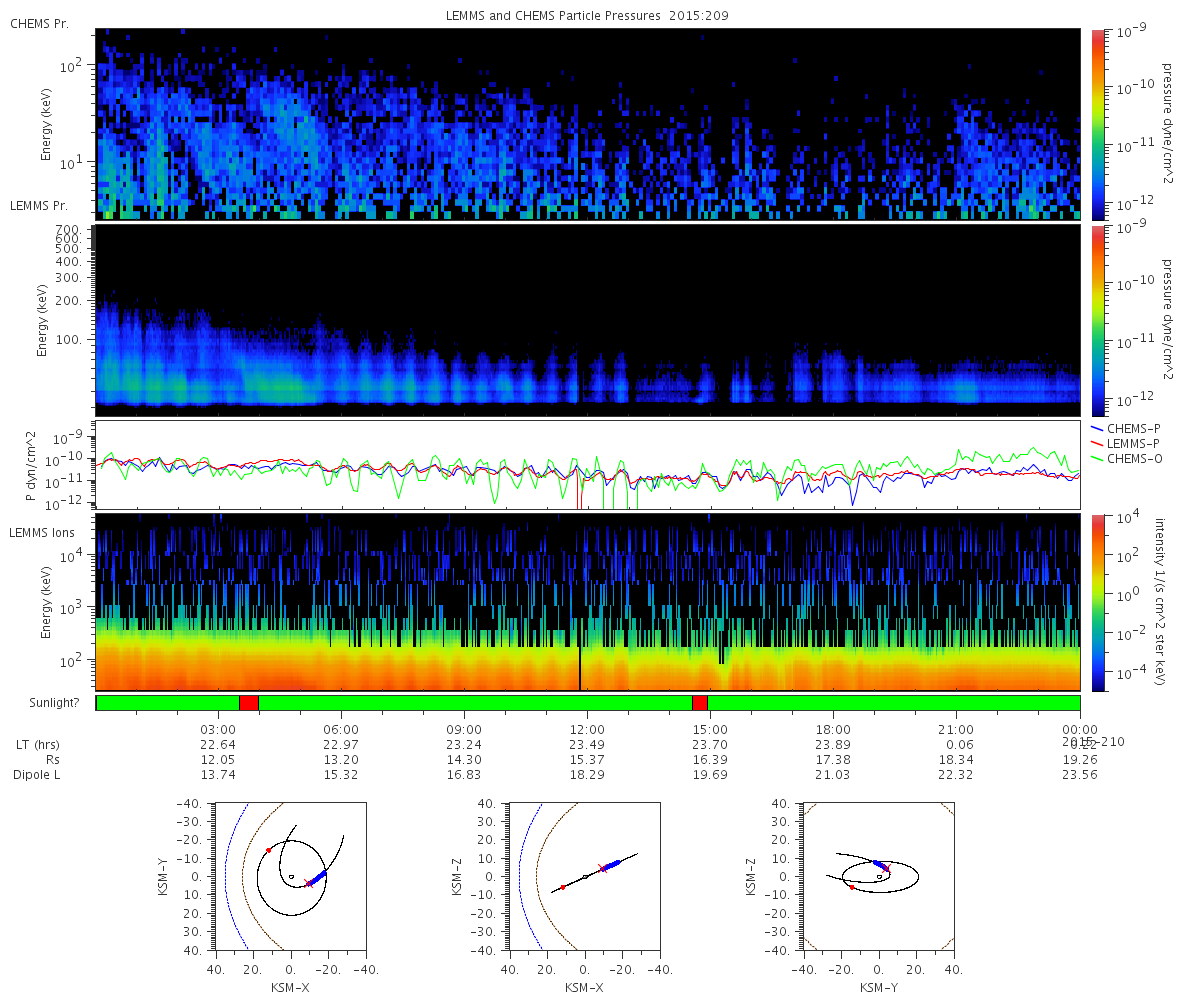Click the Dipole L value 21.03
The width and height of the screenshot is (1200, 1000).
click(833, 775)
